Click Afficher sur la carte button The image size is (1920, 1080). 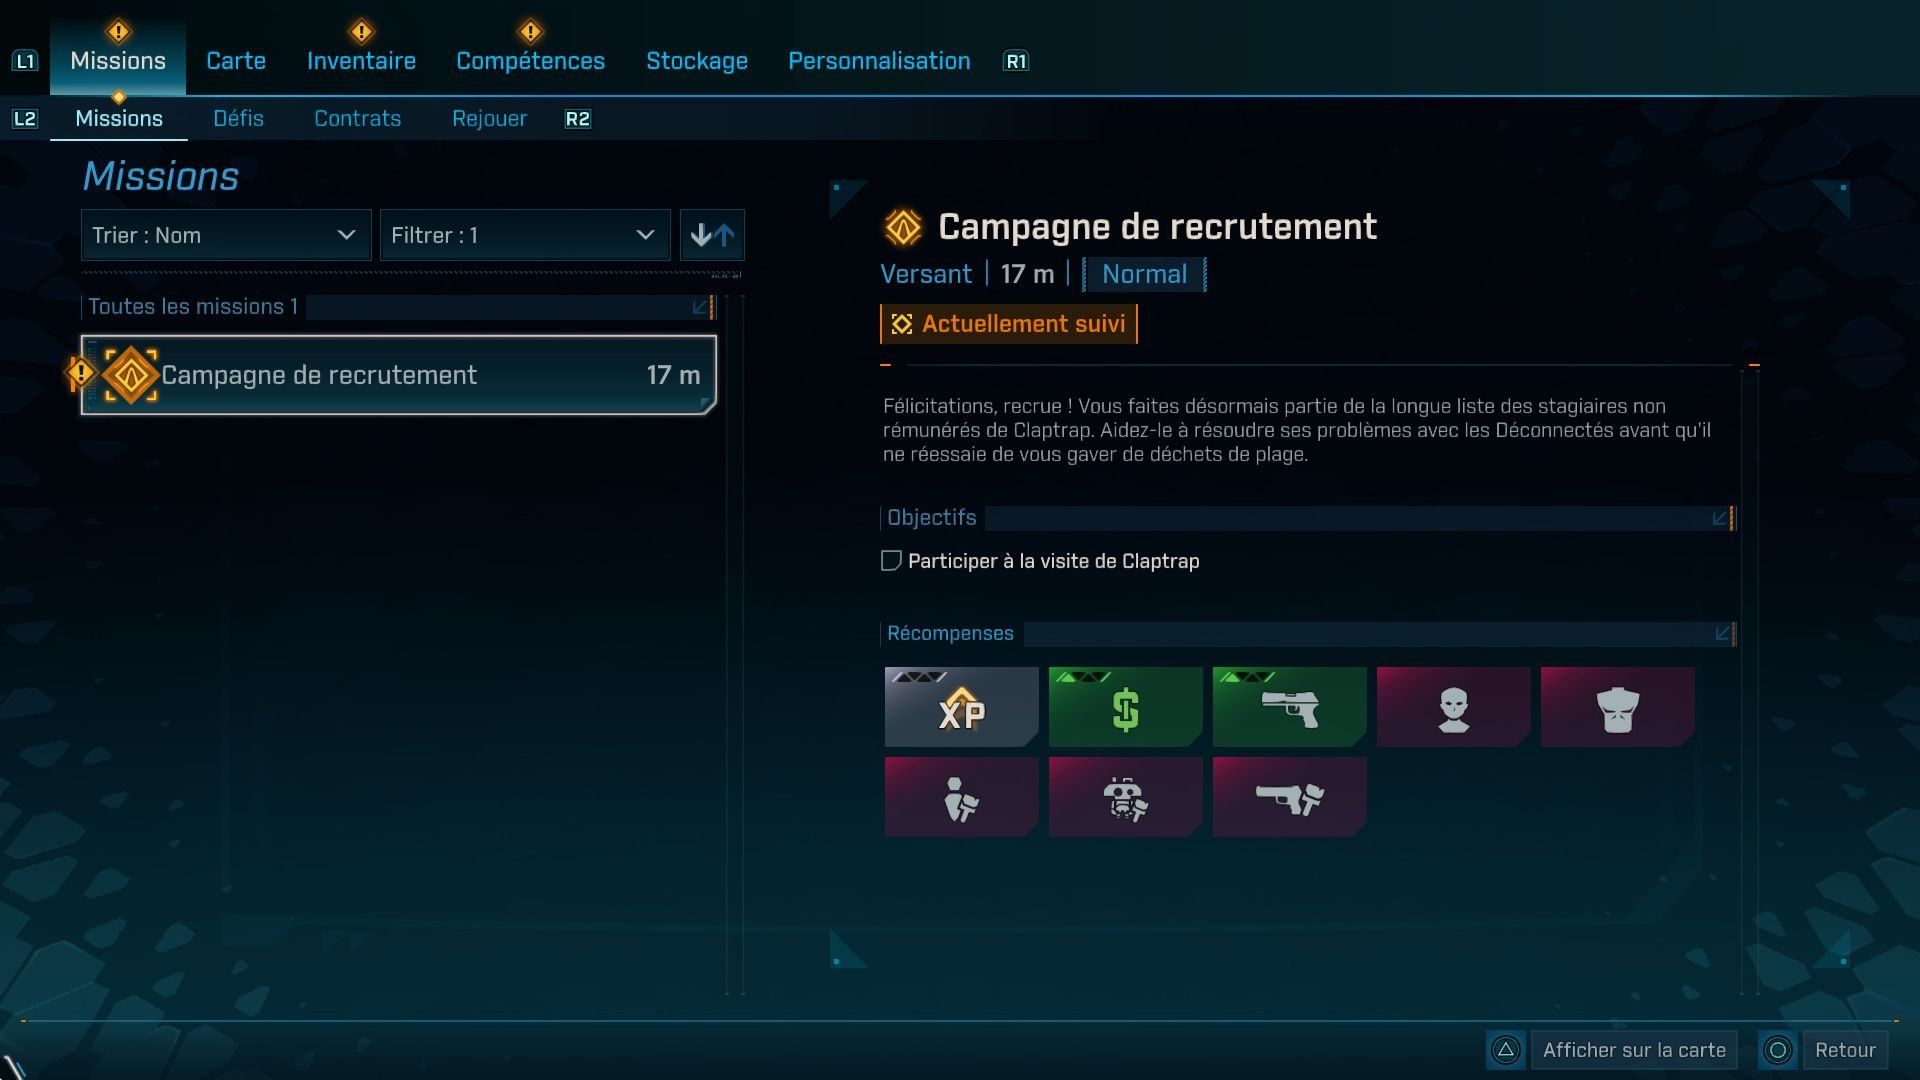tap(1634, 1050)
